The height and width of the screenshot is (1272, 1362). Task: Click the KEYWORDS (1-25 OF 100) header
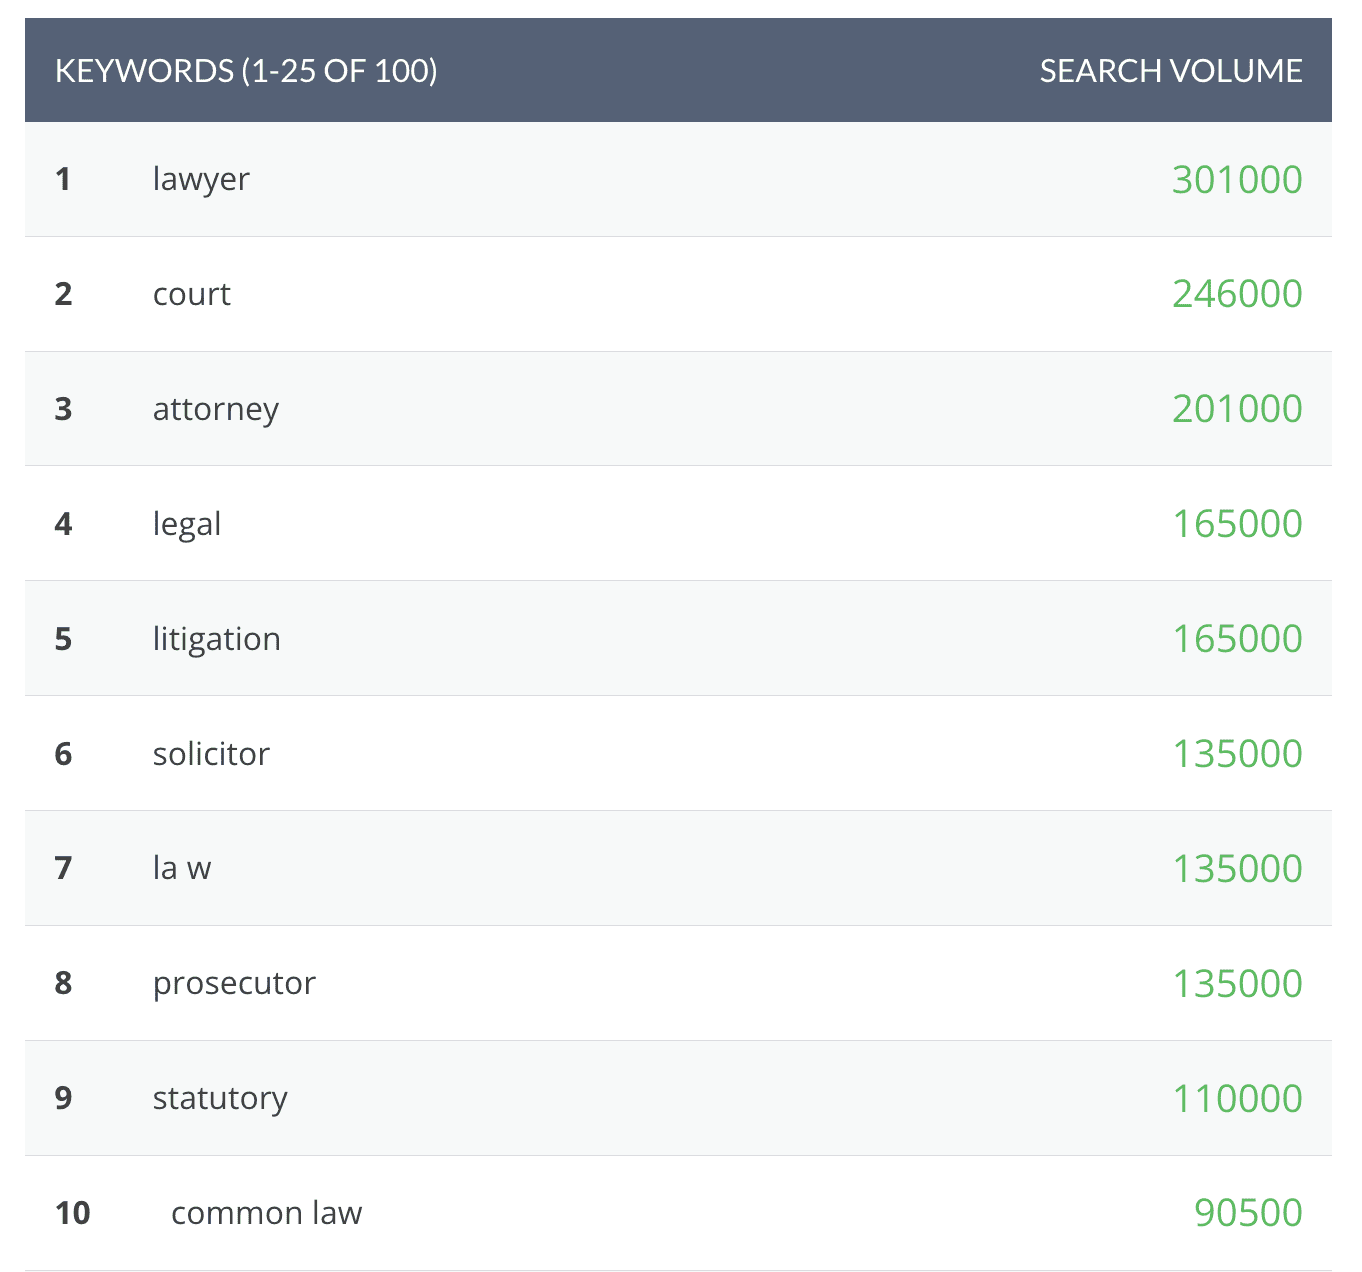246,71
